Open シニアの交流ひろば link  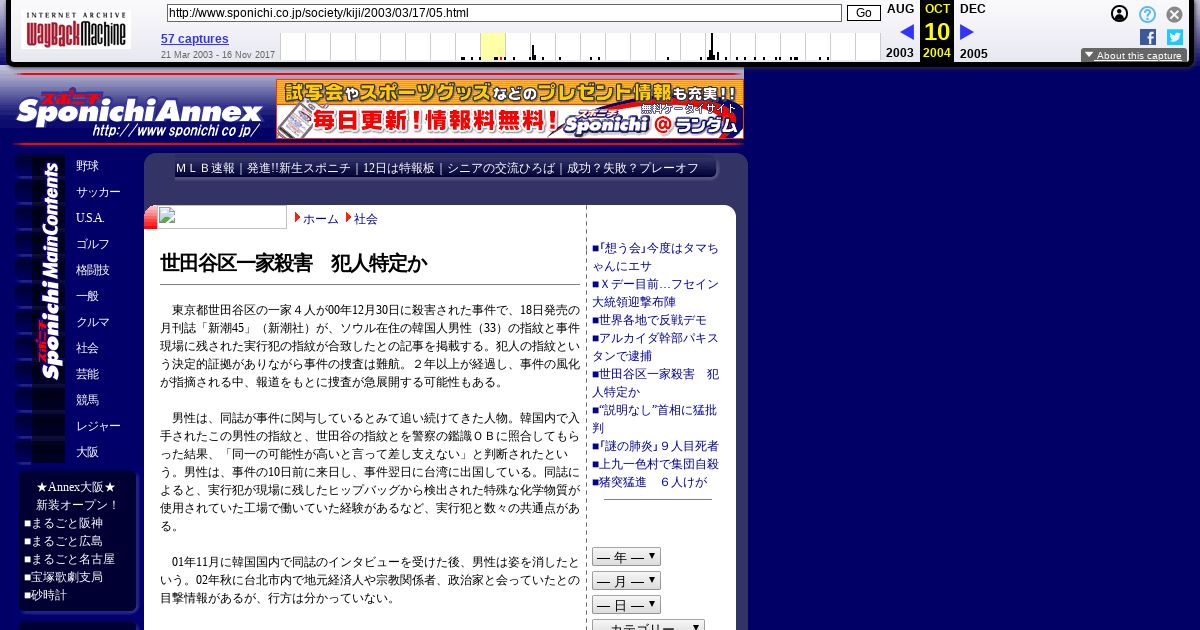tap(501, 168)
